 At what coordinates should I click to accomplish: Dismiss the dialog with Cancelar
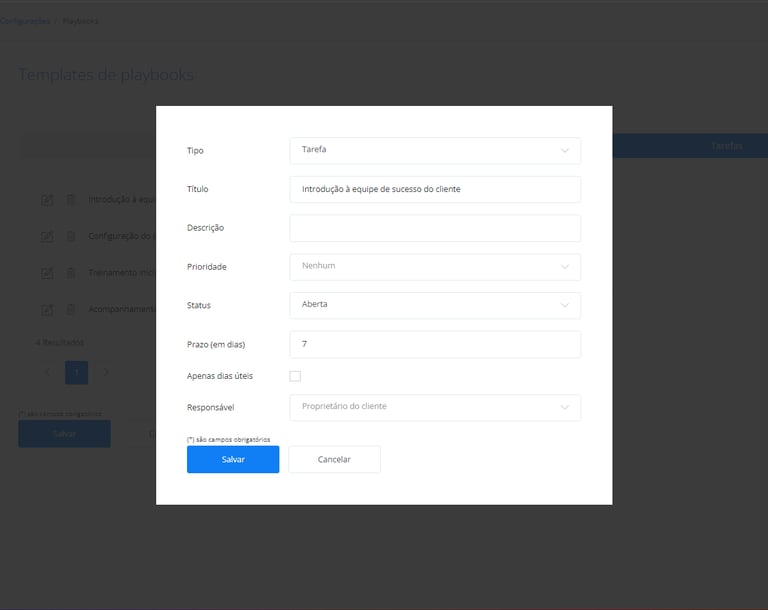334,459
